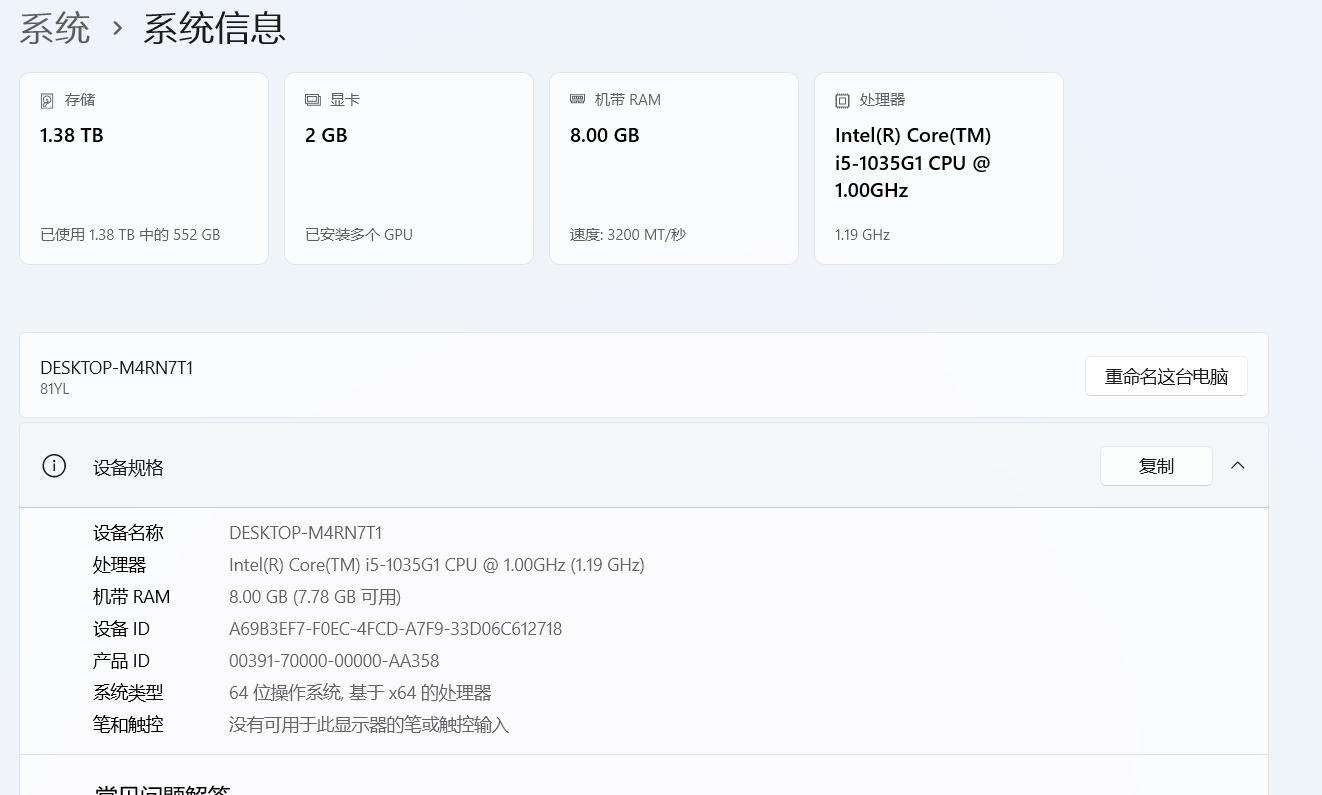Go back to 系统 in breadcrumb
1322x795 pixels.
tap(55, 27)
